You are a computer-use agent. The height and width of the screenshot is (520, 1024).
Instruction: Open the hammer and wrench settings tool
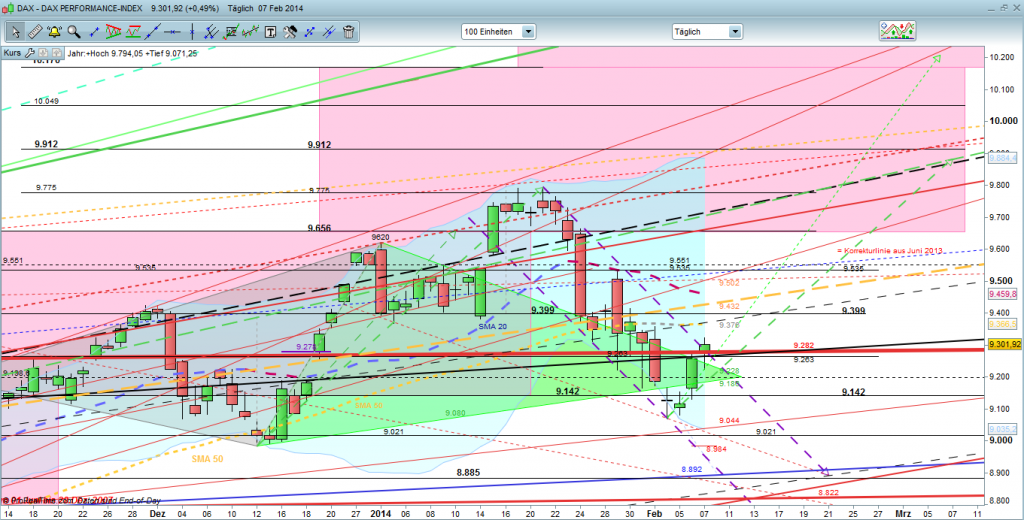pyautogui.click(x=290, y=31)
